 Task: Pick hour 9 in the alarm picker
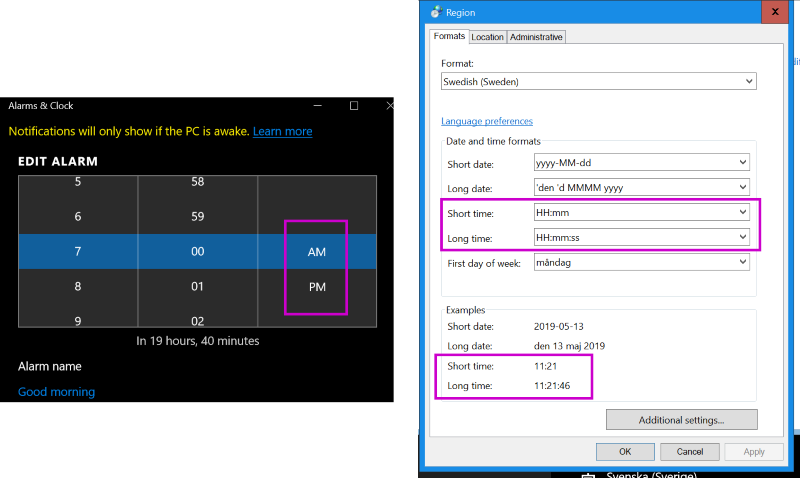pyautogui.click(x=78, y=320)
